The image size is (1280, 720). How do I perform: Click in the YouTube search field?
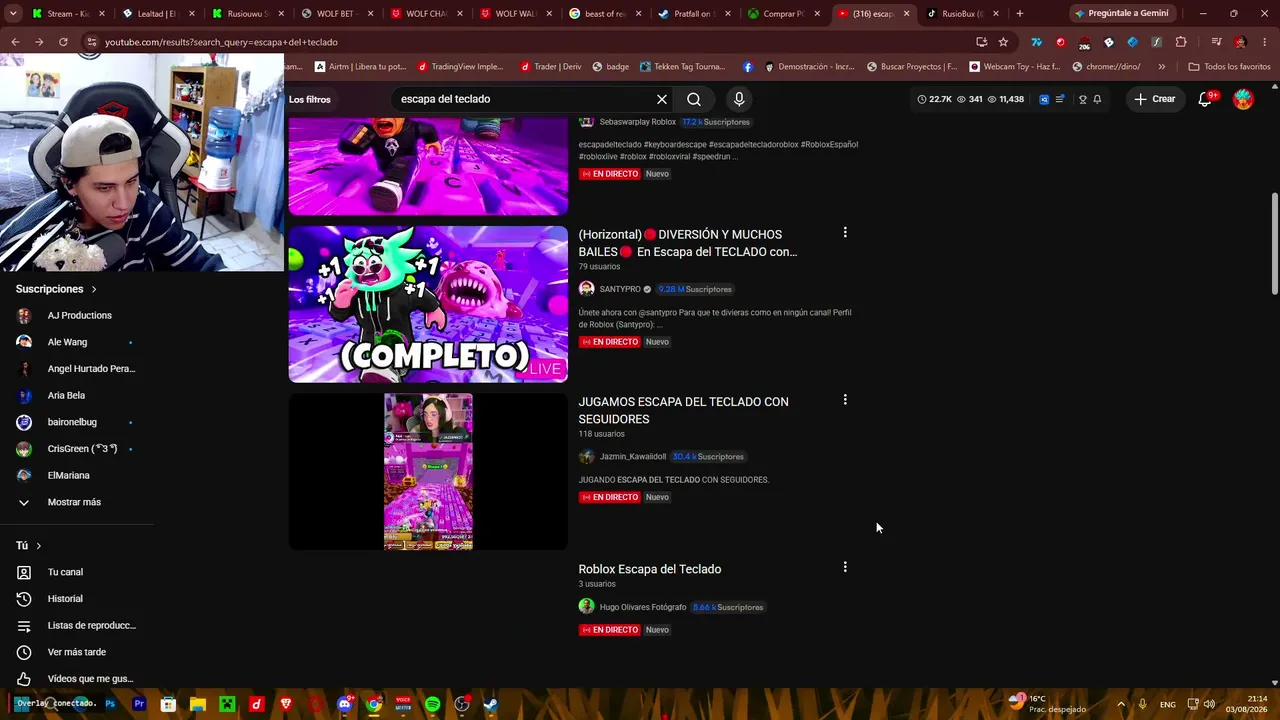pos(520,99)
